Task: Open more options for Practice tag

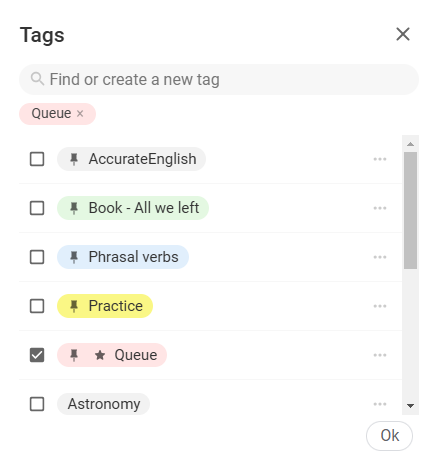Action: (x=380, y=306)
